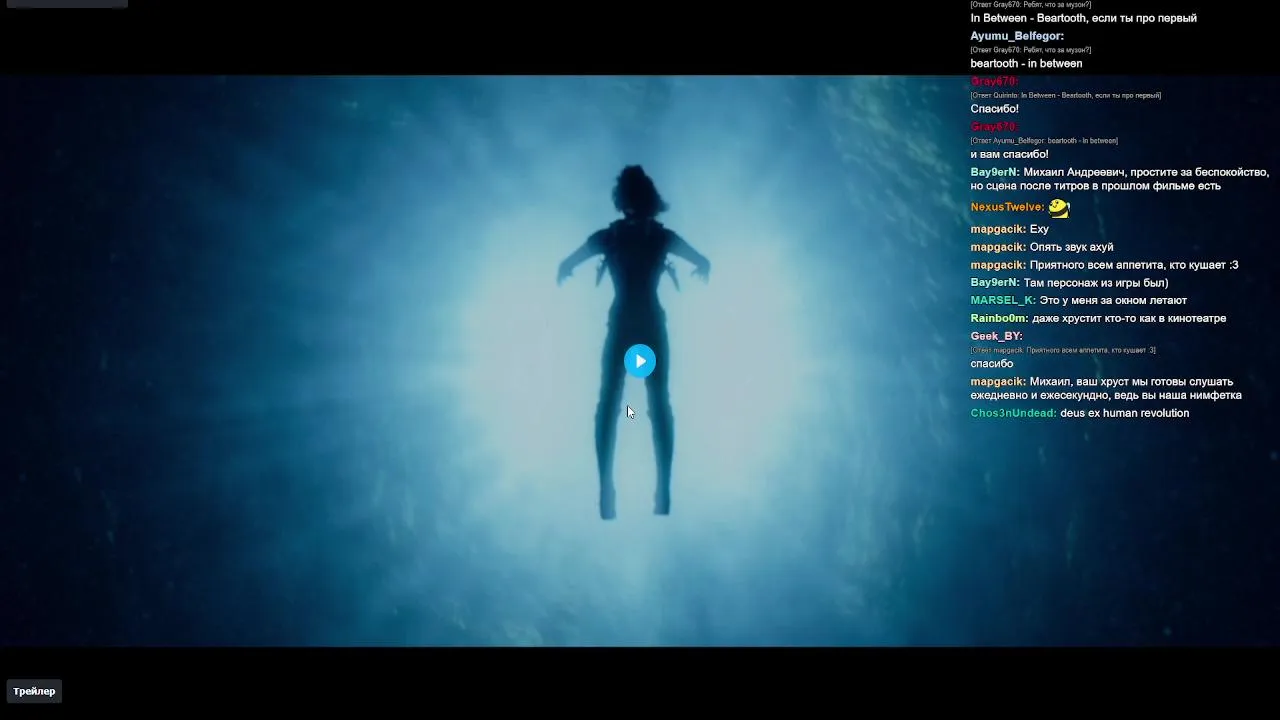
Task: Select the message "deus ex human revolution"
Action: 1124,413
